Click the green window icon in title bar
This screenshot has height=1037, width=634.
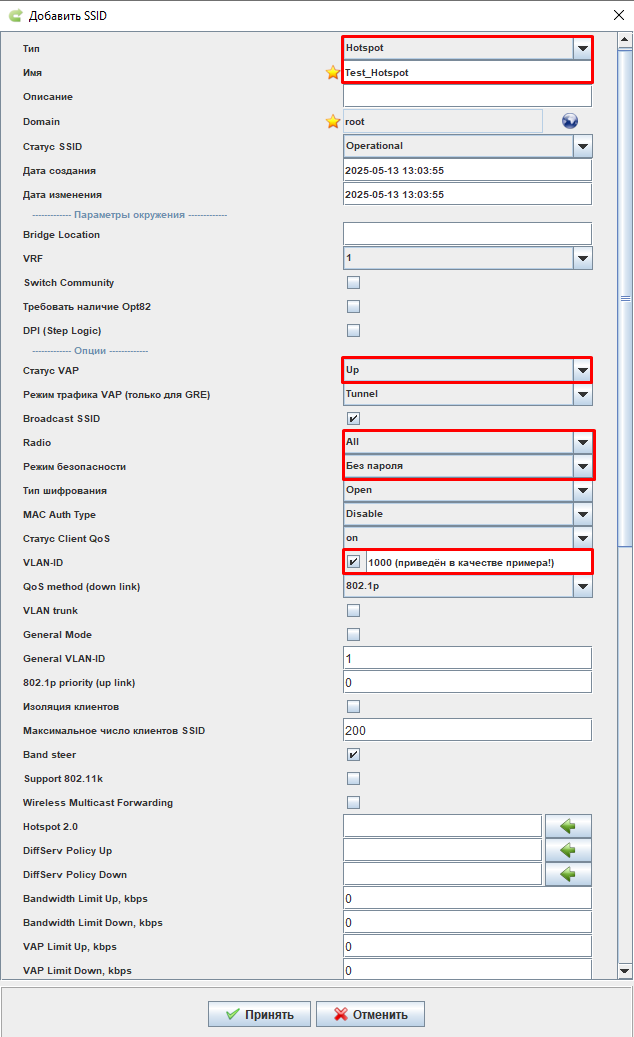pos(13,14)
